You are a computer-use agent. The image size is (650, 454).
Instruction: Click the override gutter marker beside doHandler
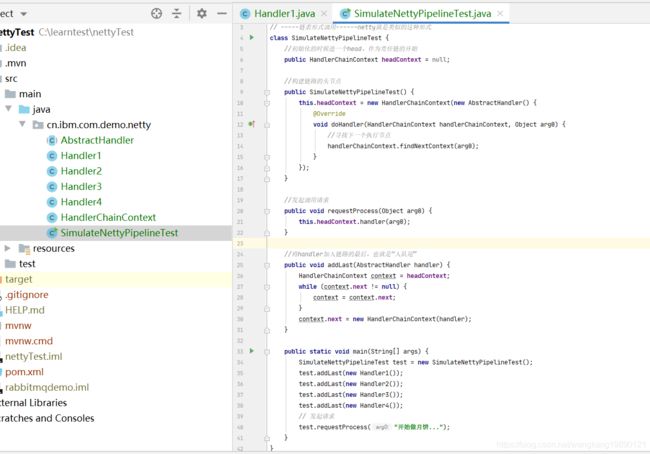coord(252,124)
